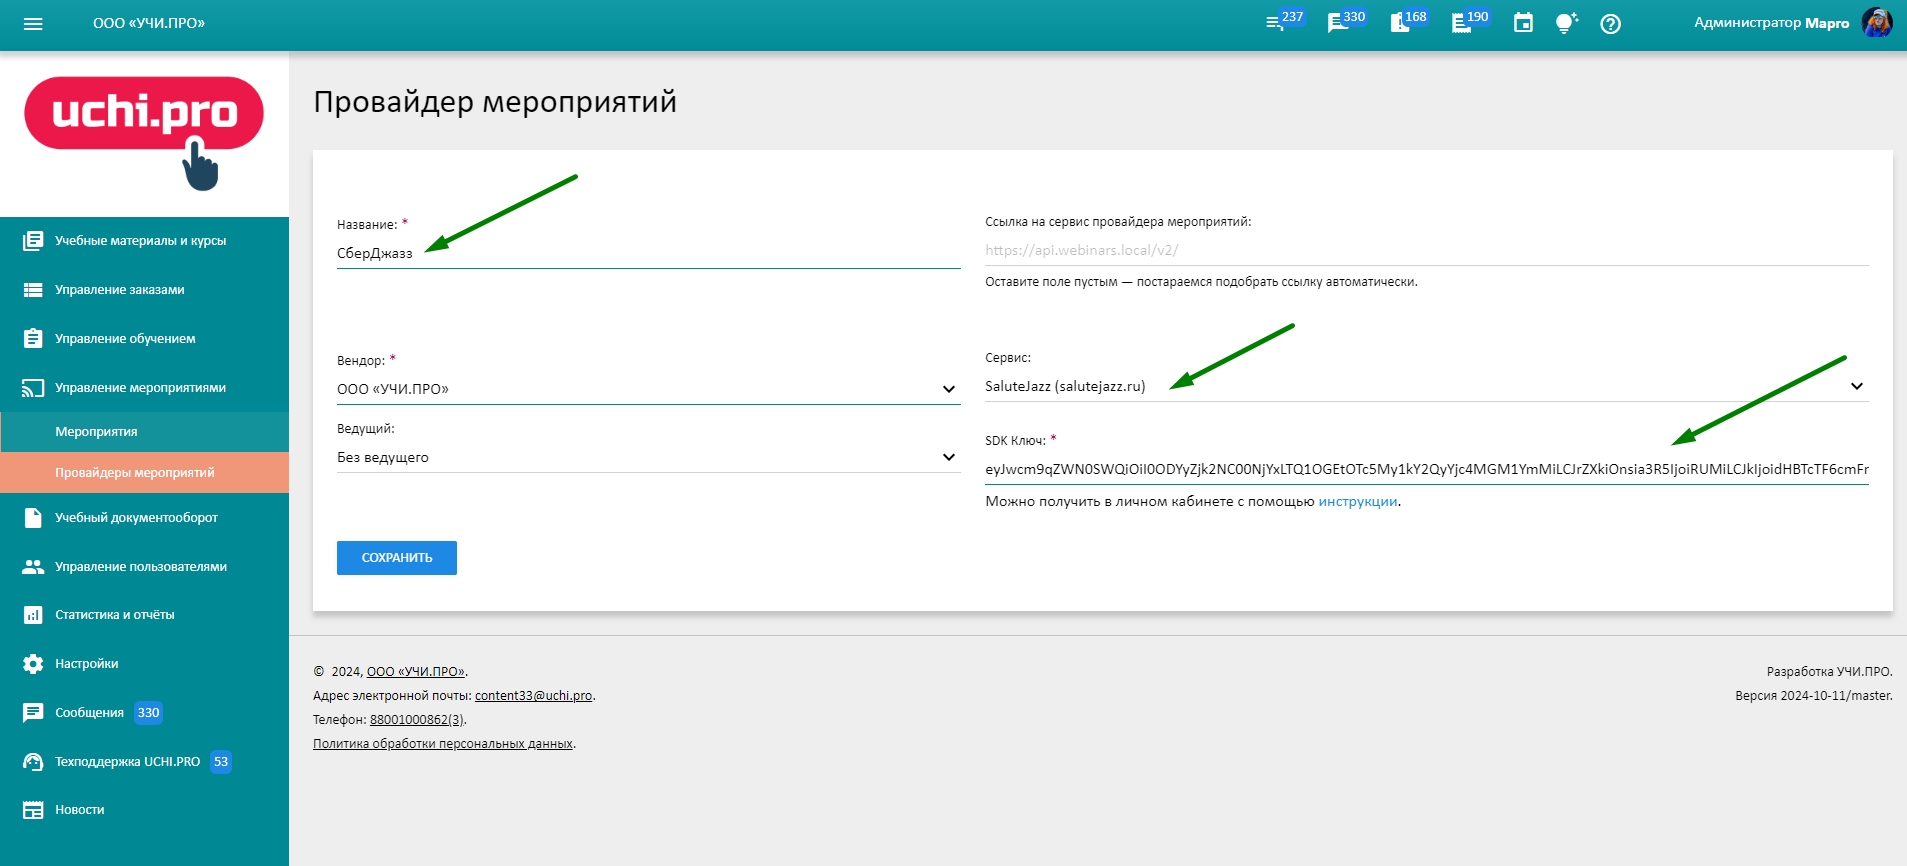The image size is (1907, 866).
Task: Open the hamburger menu icon
Action: click(x=33, y=24)
